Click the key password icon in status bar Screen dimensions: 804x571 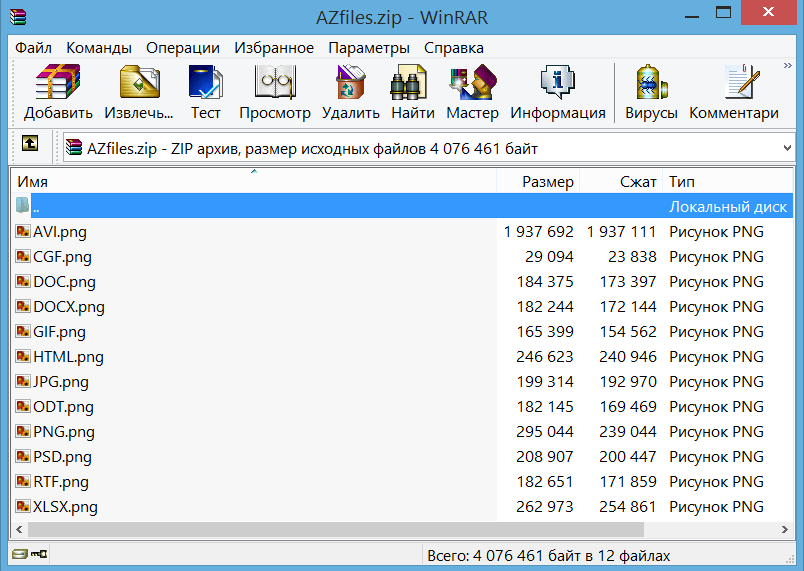[39, 554]
